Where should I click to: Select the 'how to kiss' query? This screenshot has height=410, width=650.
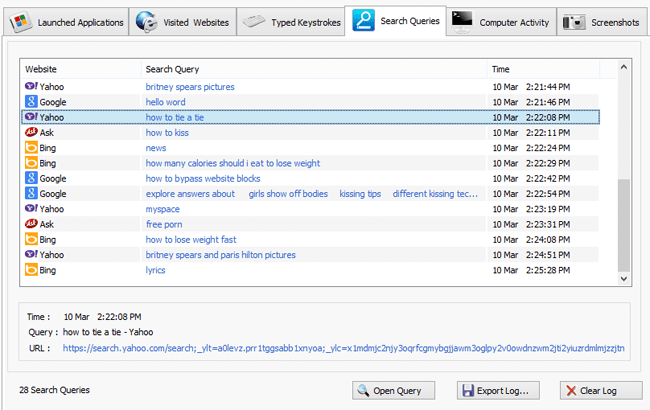pyautogui.click(x=167, y=133)
